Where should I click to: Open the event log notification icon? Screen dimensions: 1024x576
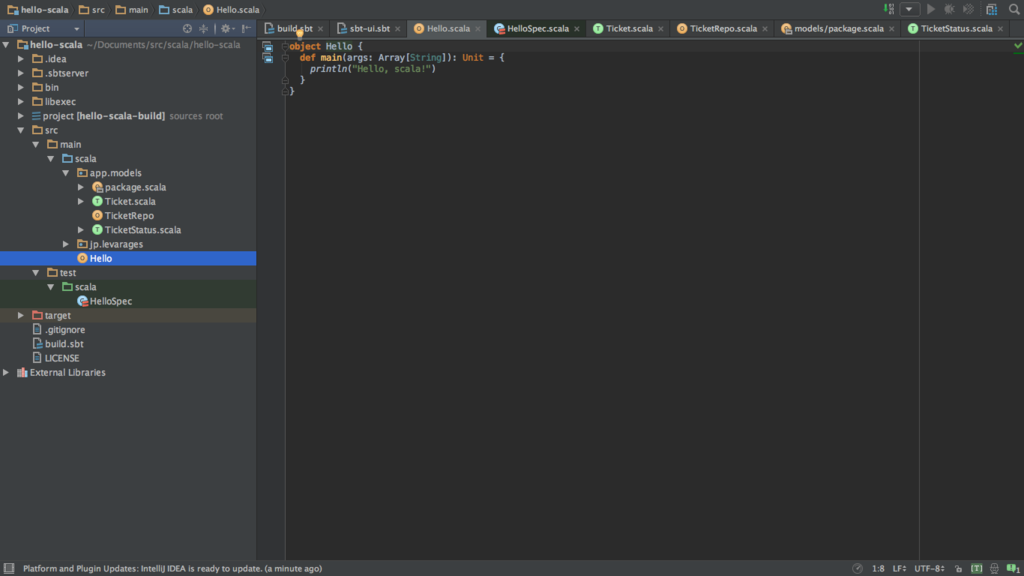click(x=1013, y=569)
